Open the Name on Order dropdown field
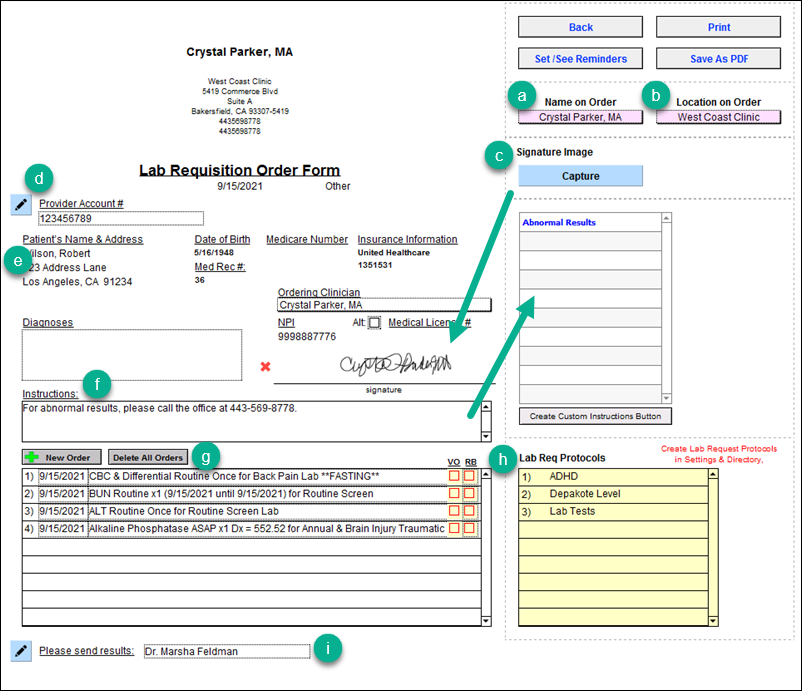The height and width of the screenshot is (691, 802). 580,117
